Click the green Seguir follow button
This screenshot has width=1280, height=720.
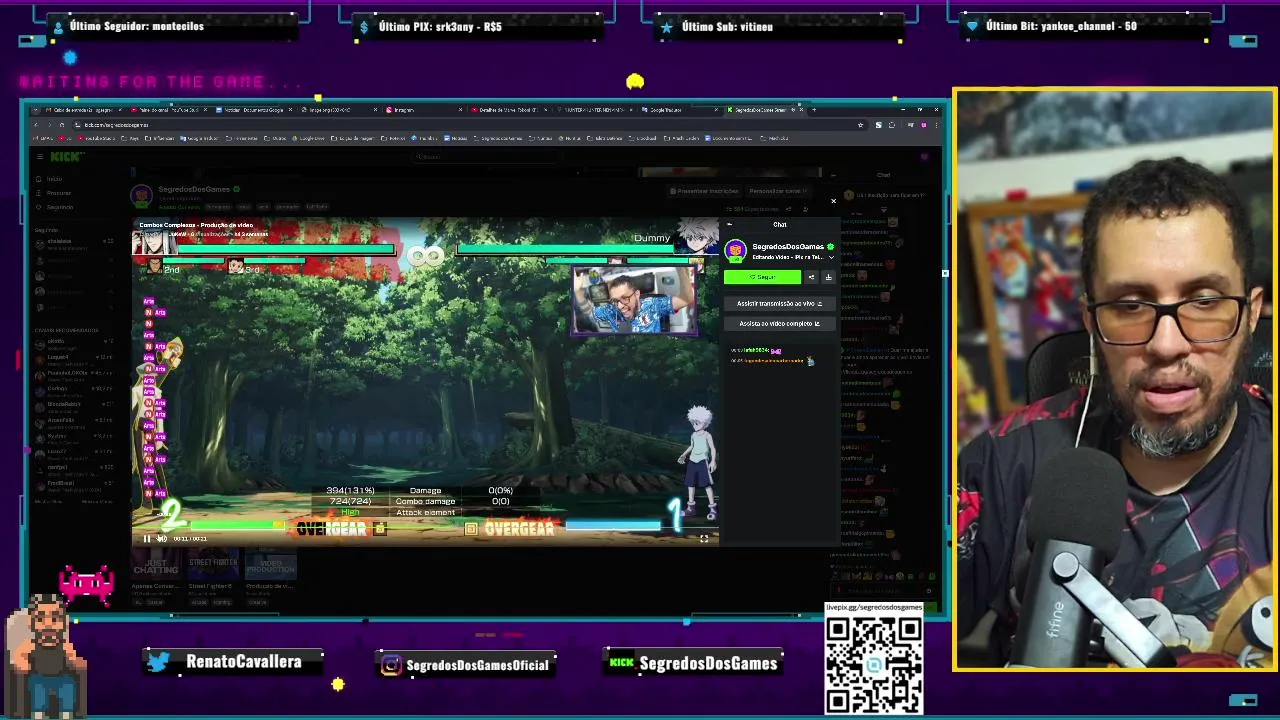click(x=762, y=277)
